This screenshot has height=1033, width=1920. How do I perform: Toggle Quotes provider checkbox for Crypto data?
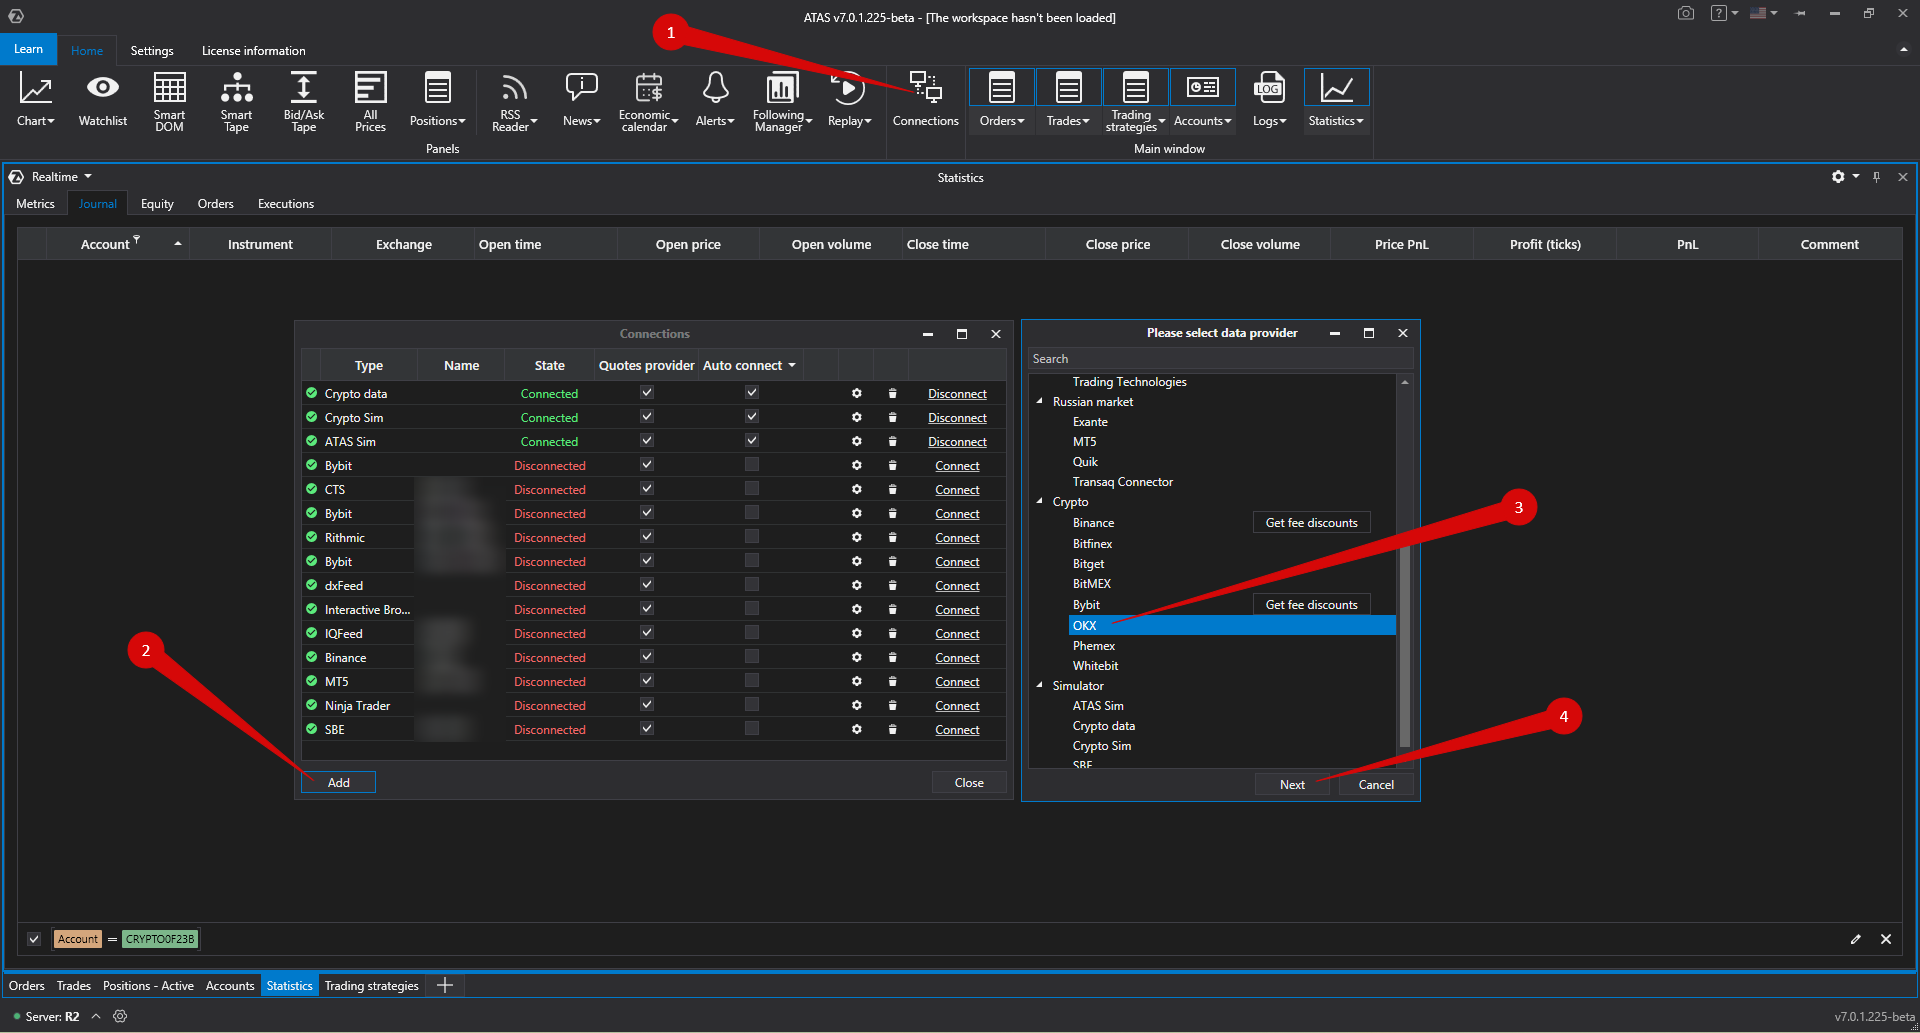point(647,393)
